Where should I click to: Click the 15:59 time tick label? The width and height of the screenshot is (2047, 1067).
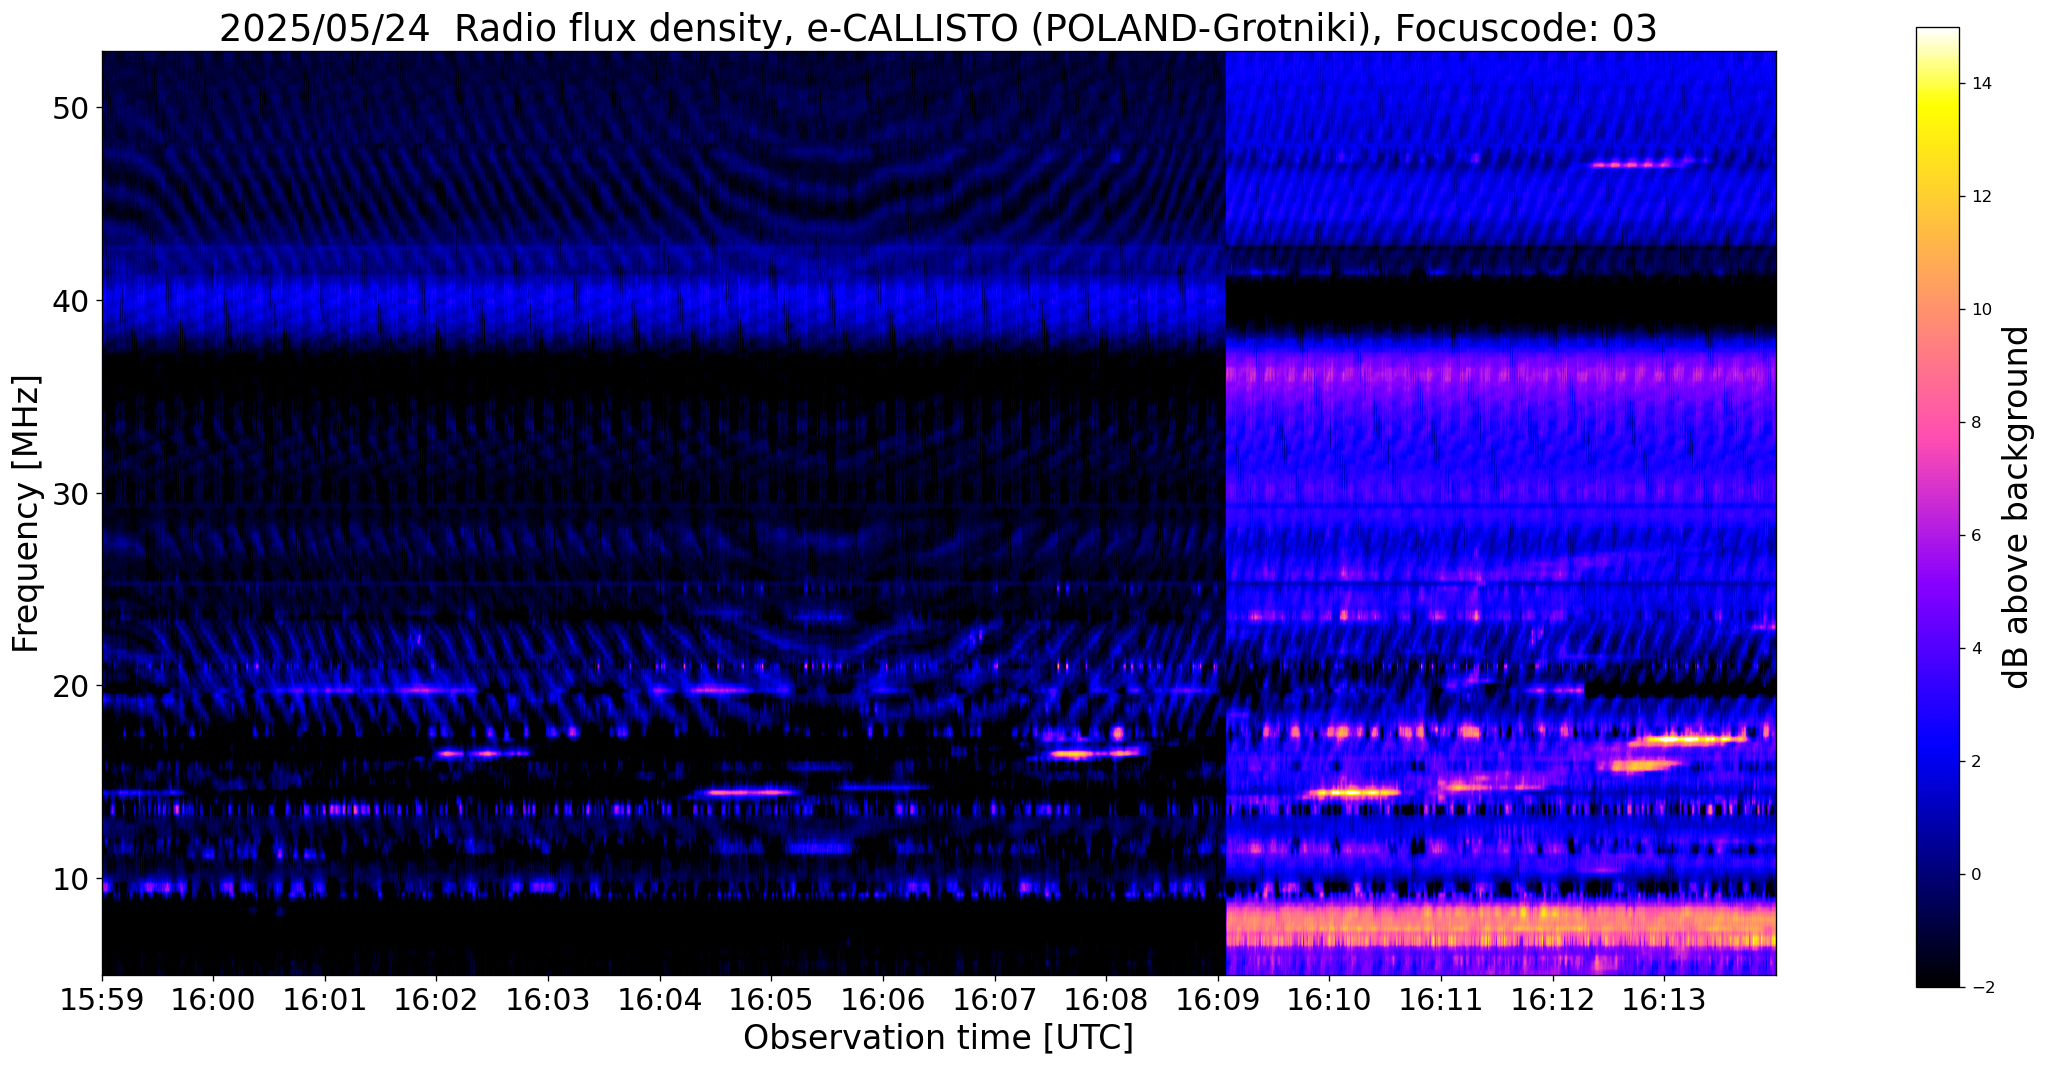point(102,1000)
